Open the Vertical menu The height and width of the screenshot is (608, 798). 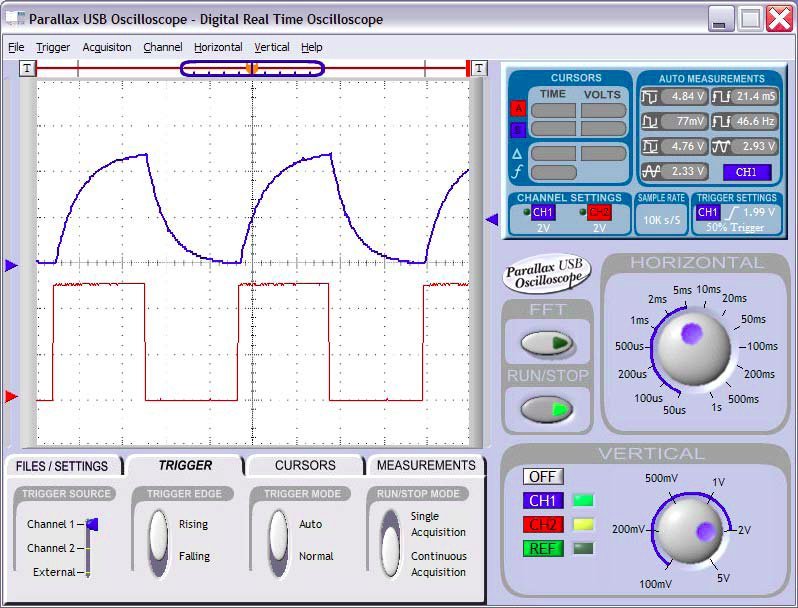pyautogui.click(x=272, y=47)
